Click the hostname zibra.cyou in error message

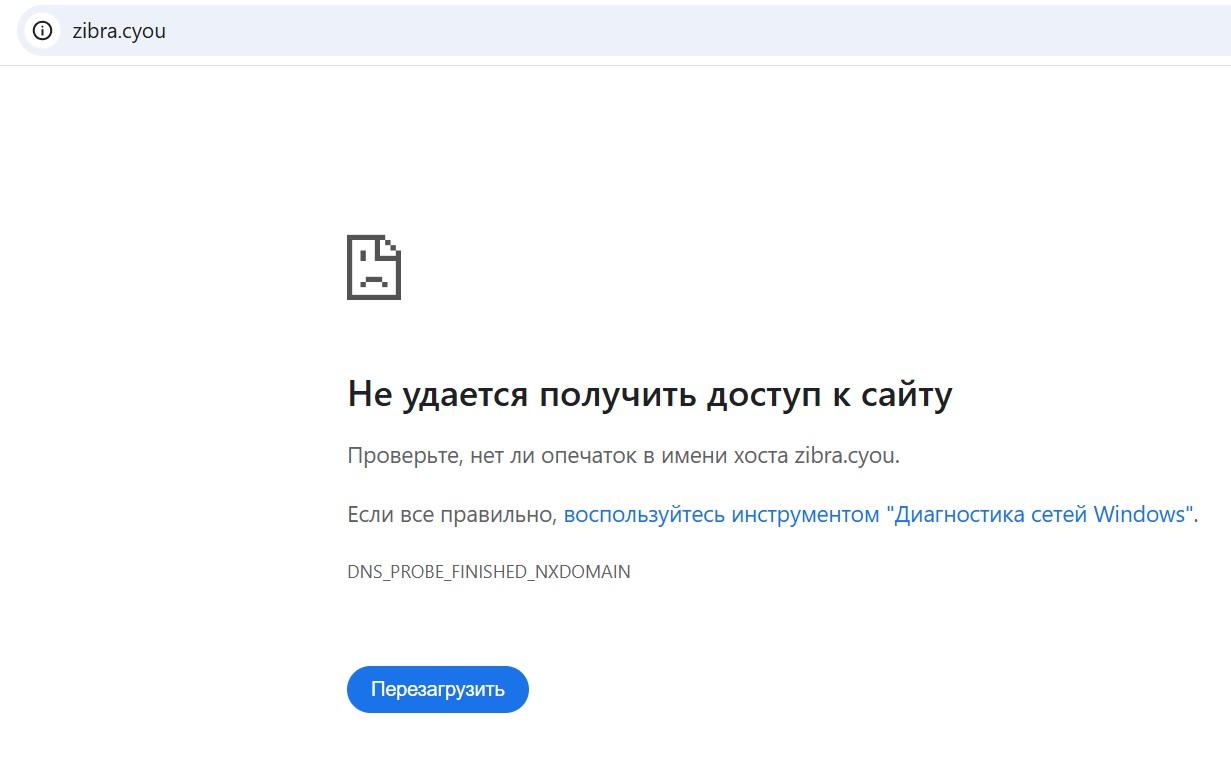coord(845,456)
